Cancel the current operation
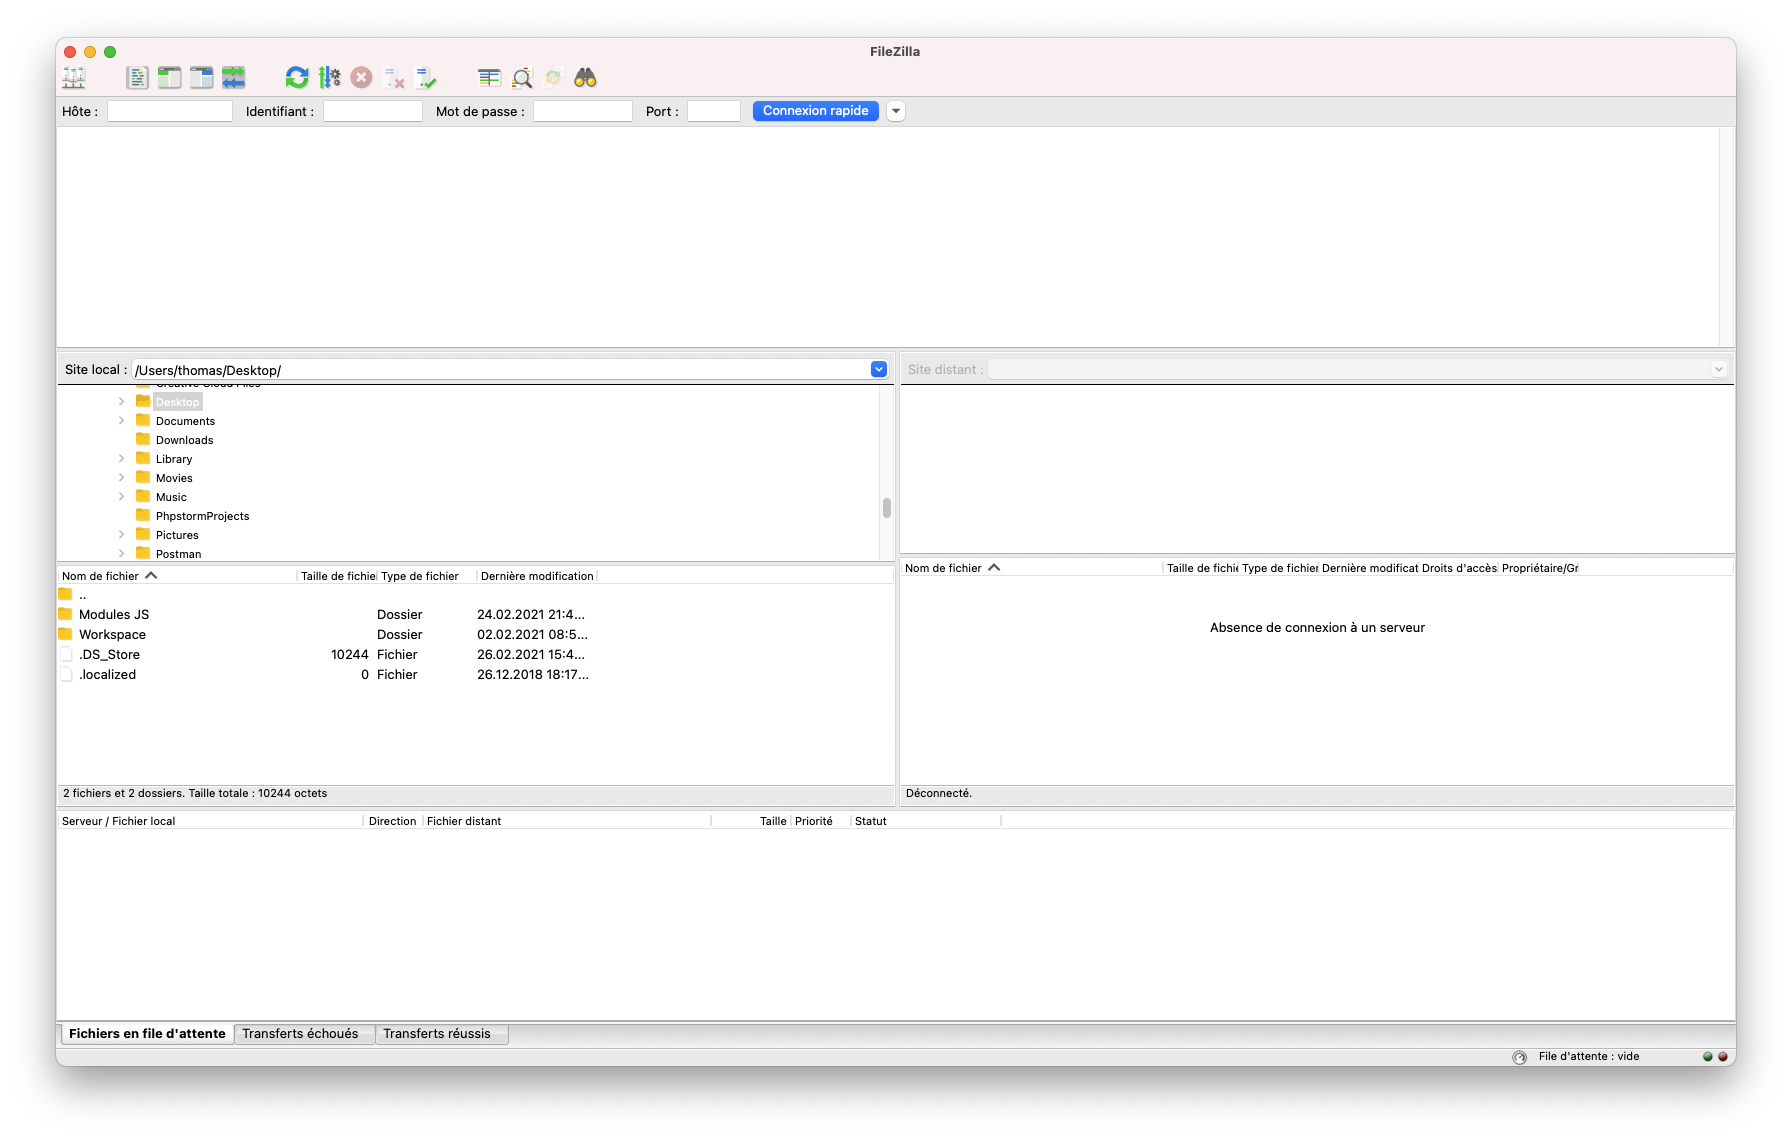Screen dimensions: 1792x1140 (361, 77)
